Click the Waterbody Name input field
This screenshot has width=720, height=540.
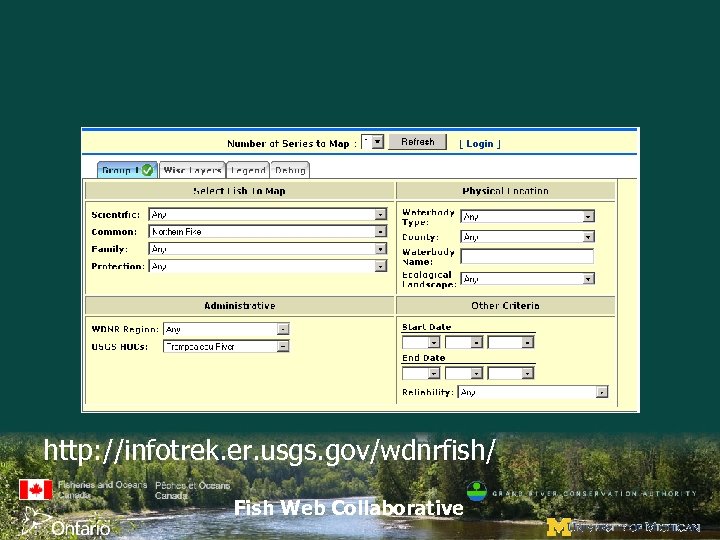tap(527, 256)
